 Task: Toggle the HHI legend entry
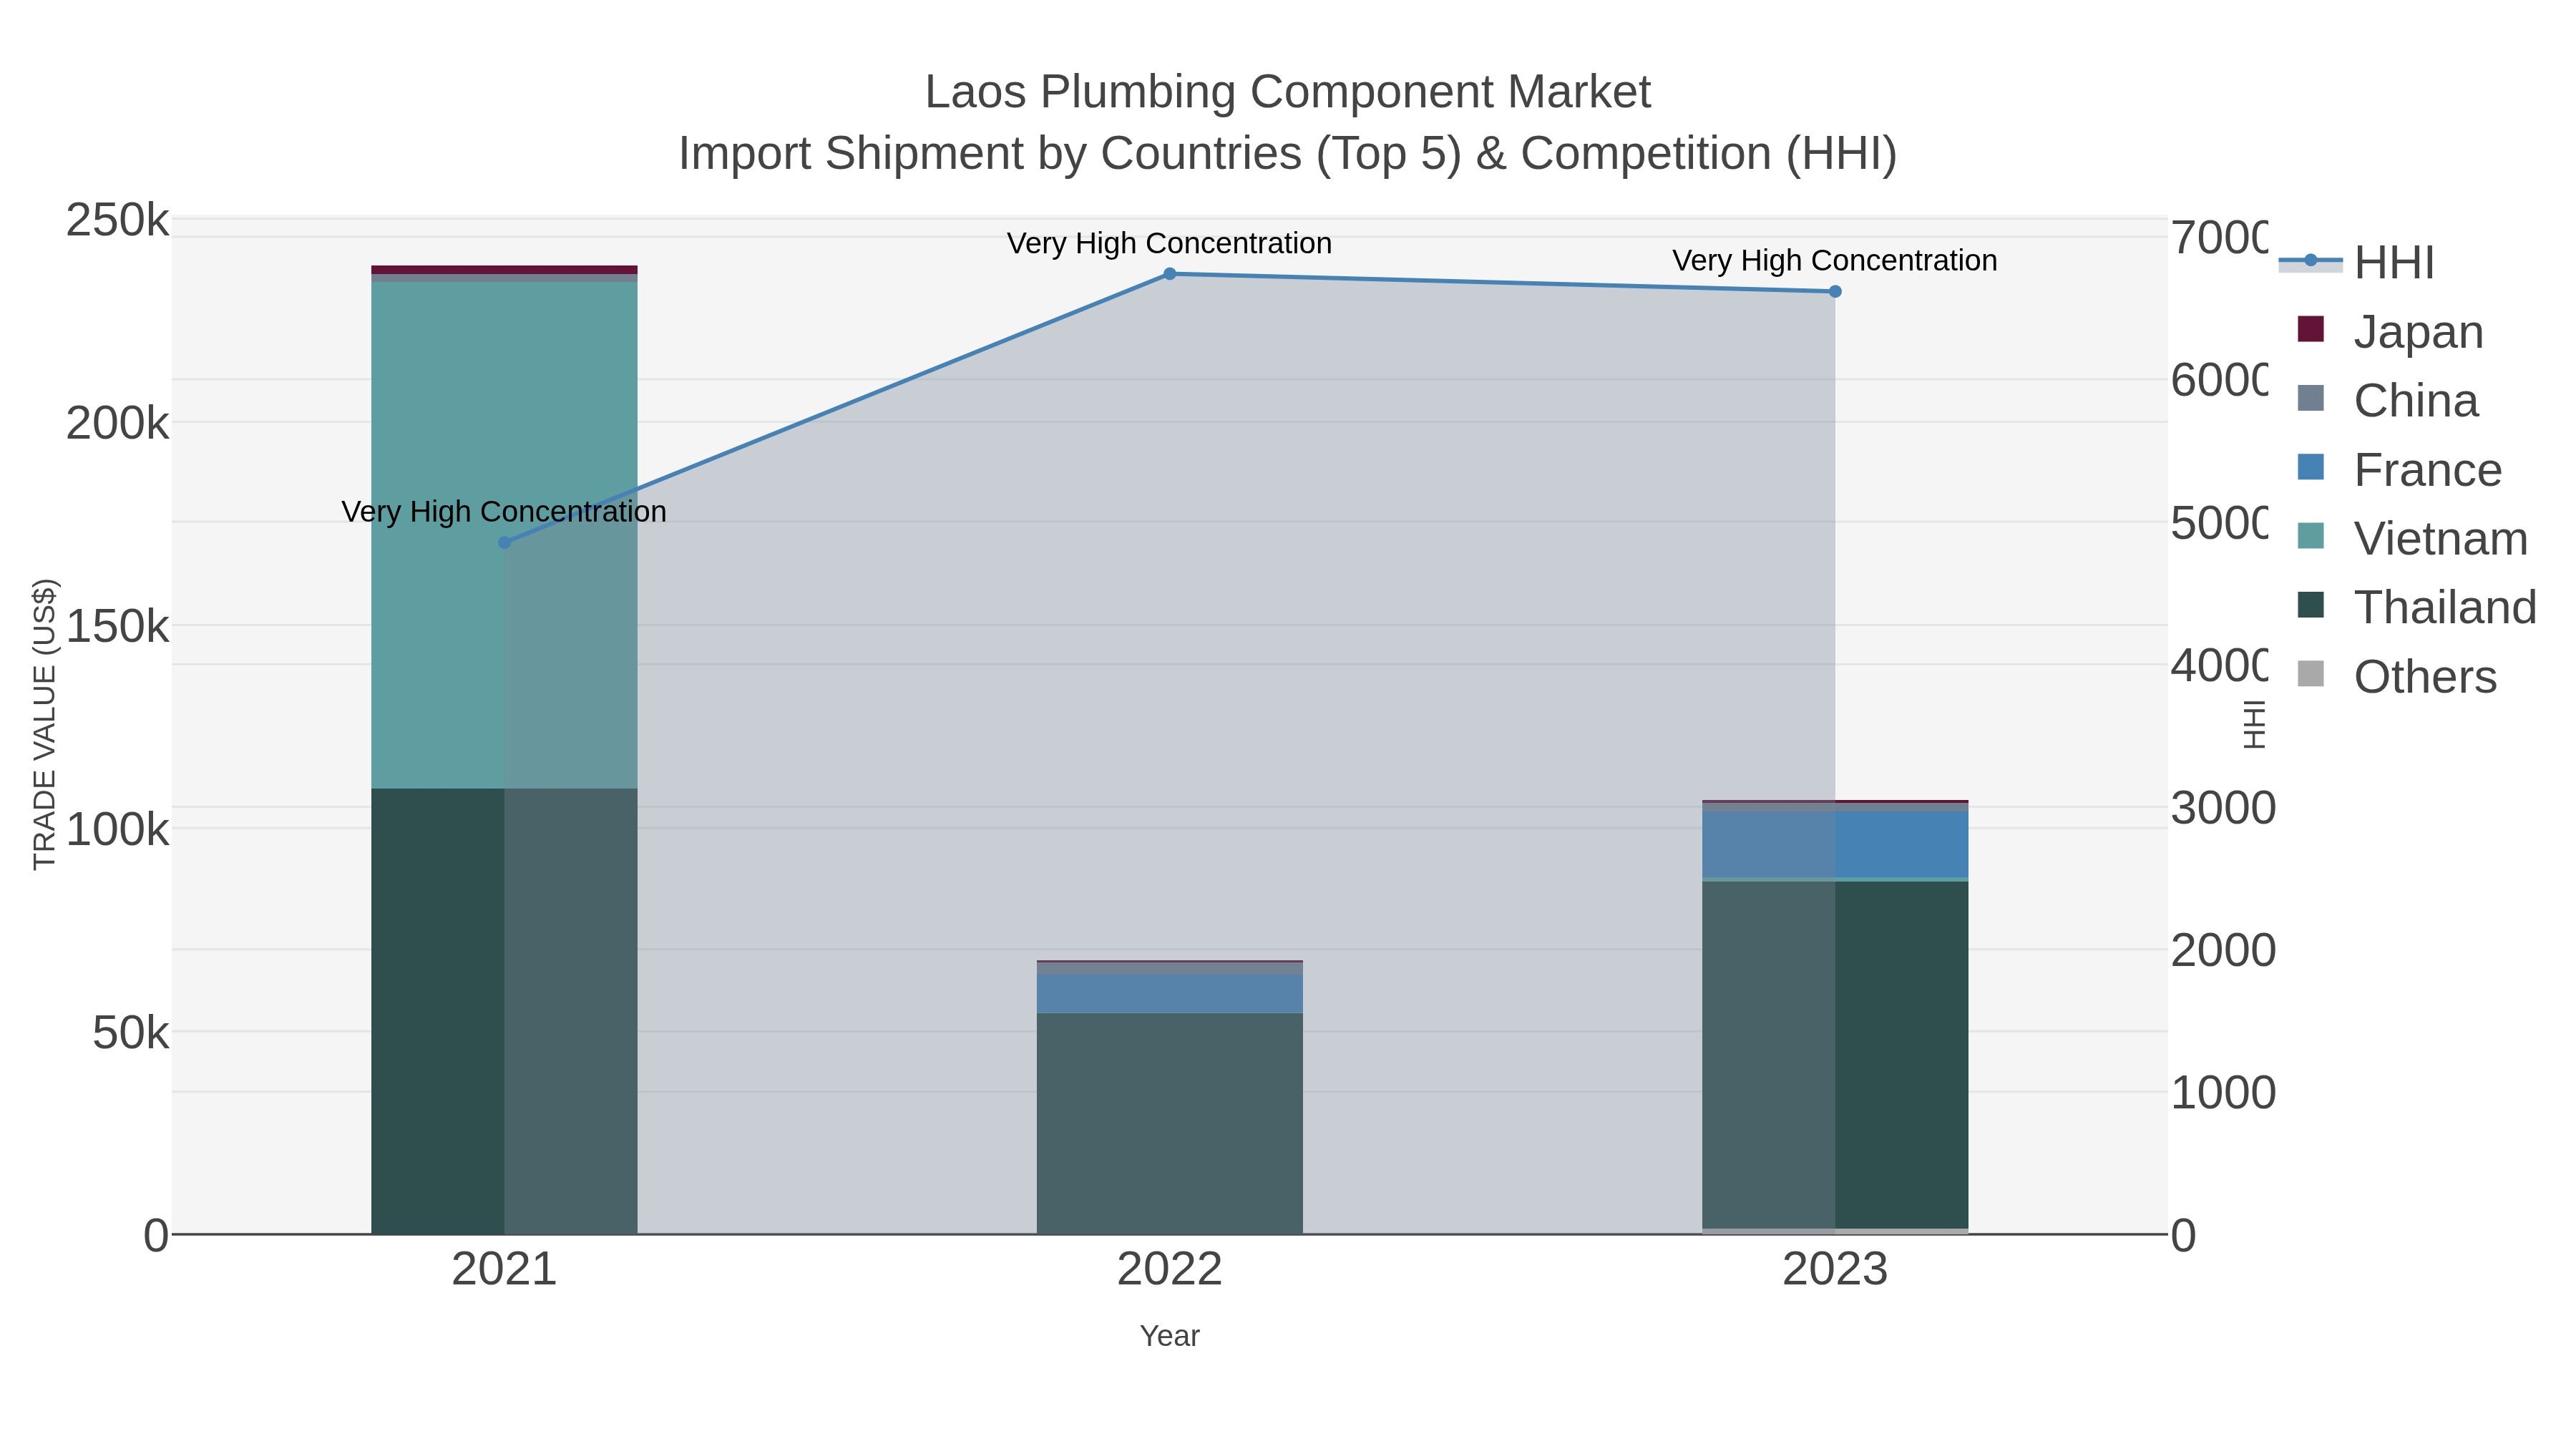pos(2357,263)
